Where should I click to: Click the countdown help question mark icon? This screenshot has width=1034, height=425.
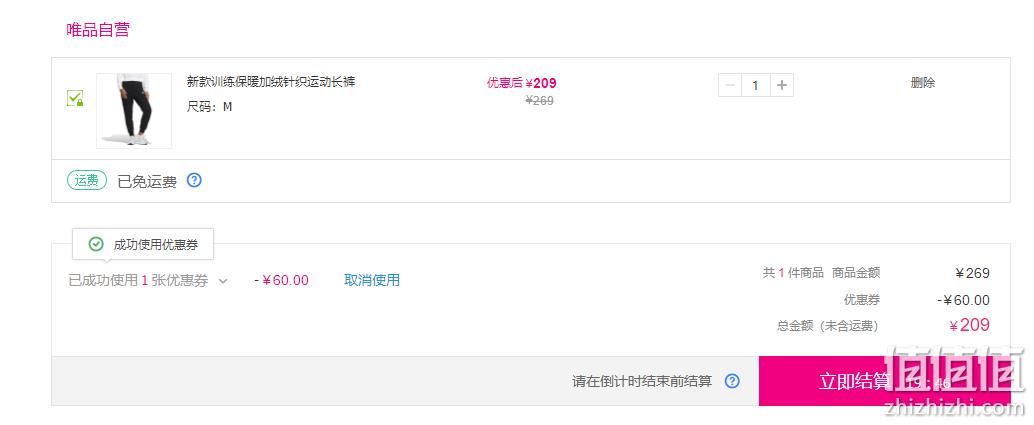click(732, 381)
